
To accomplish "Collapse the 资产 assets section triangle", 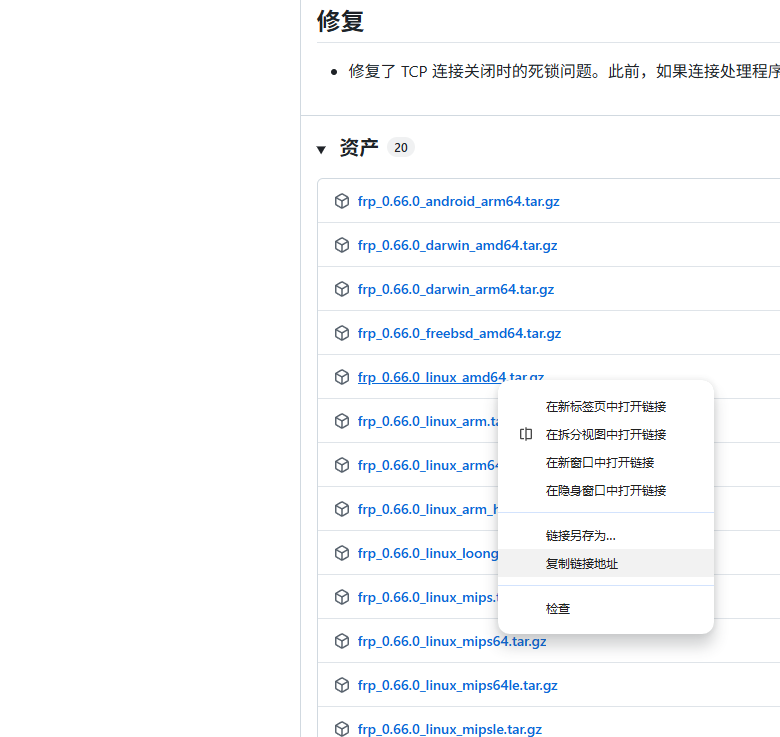I will coord(321,149).
